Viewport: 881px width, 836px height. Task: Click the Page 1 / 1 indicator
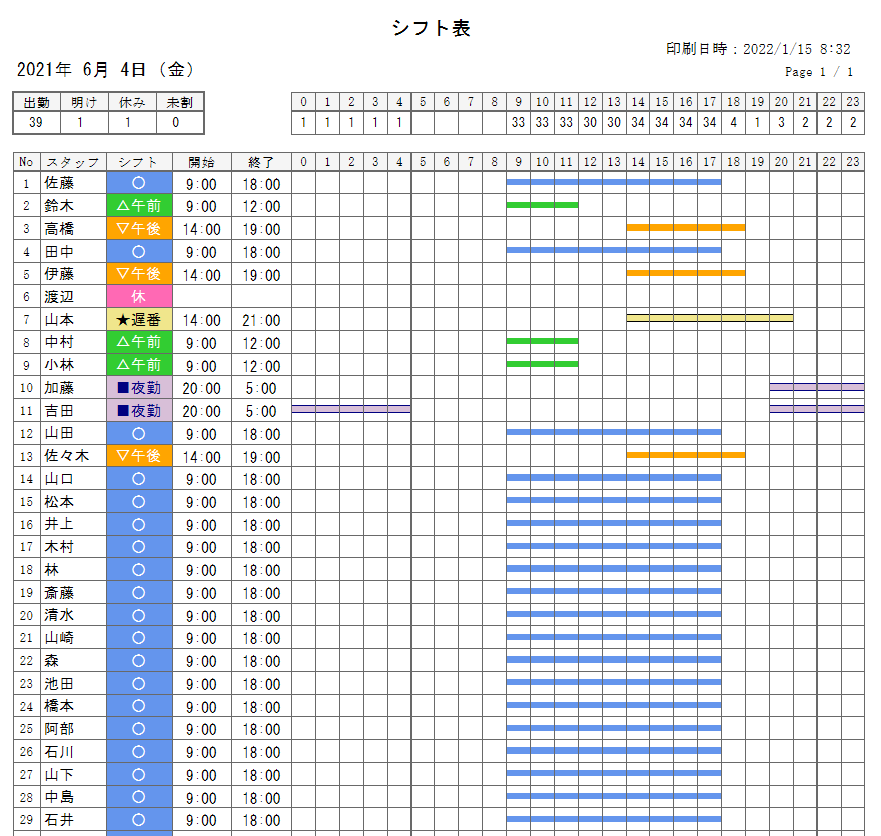[819, 72]
